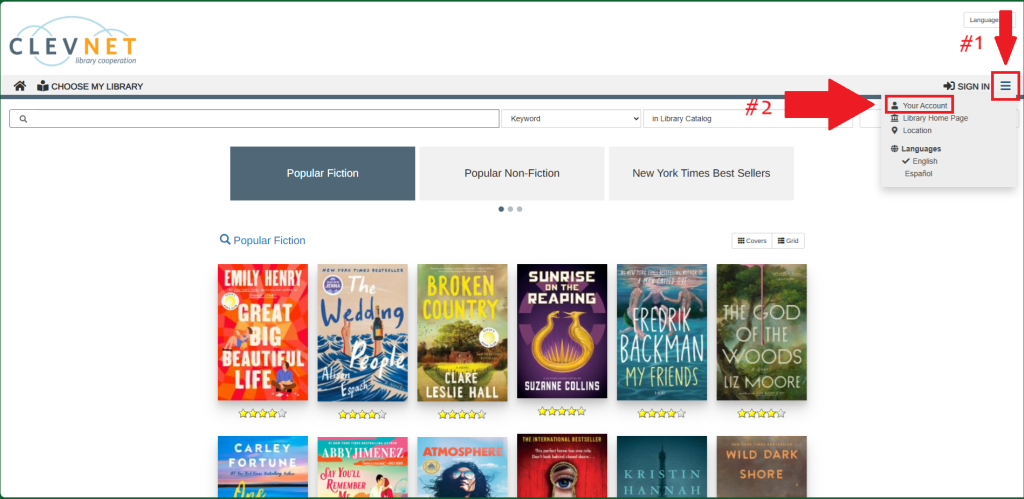Open the Abby Jimenez book cover
The image size is (1024, 499).
point(362,468)
